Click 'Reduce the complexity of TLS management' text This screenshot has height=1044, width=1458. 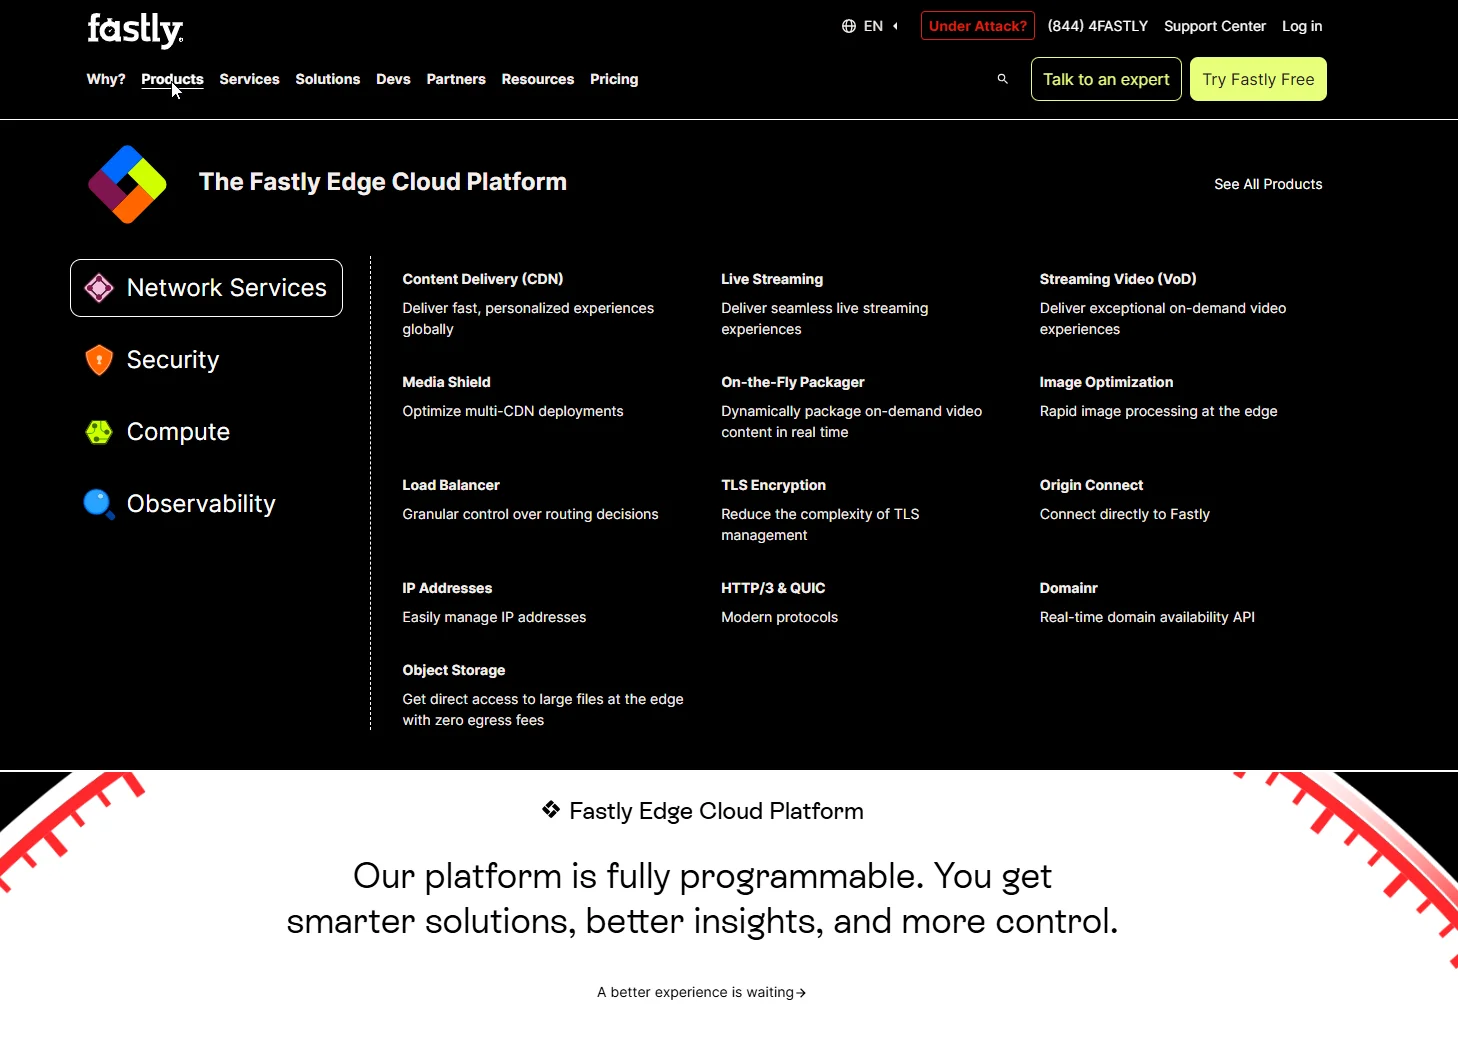pyautogui.click(x=820, y=525)
